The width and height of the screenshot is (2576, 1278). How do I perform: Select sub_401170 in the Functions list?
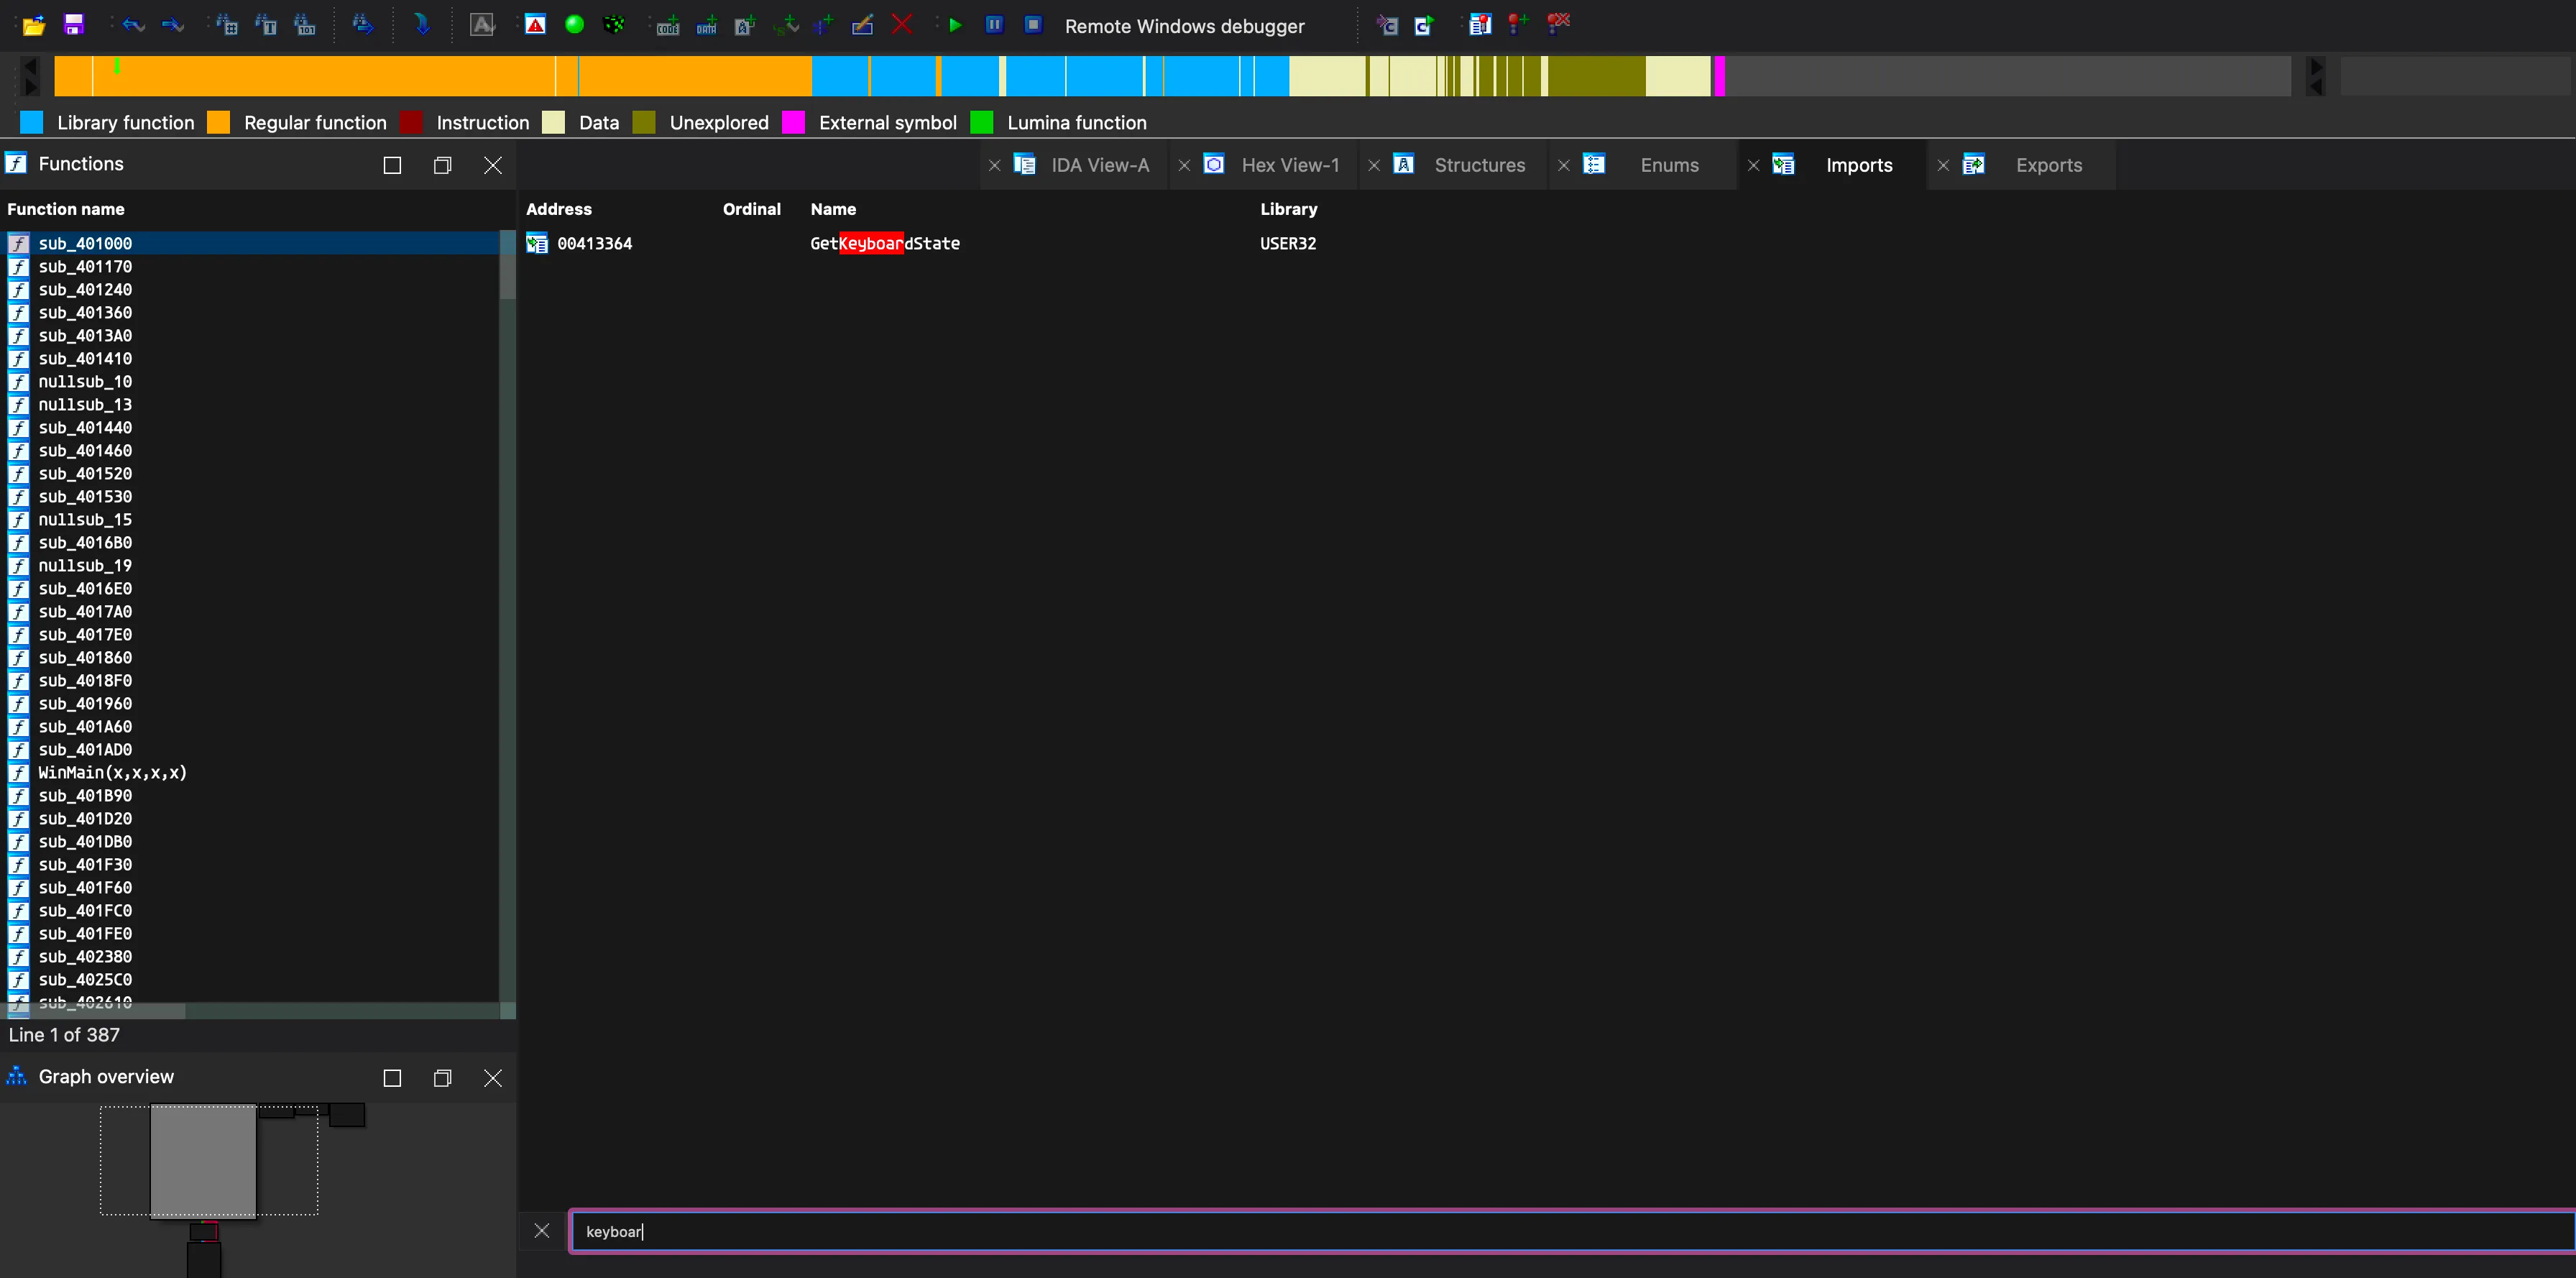point(85,266)
